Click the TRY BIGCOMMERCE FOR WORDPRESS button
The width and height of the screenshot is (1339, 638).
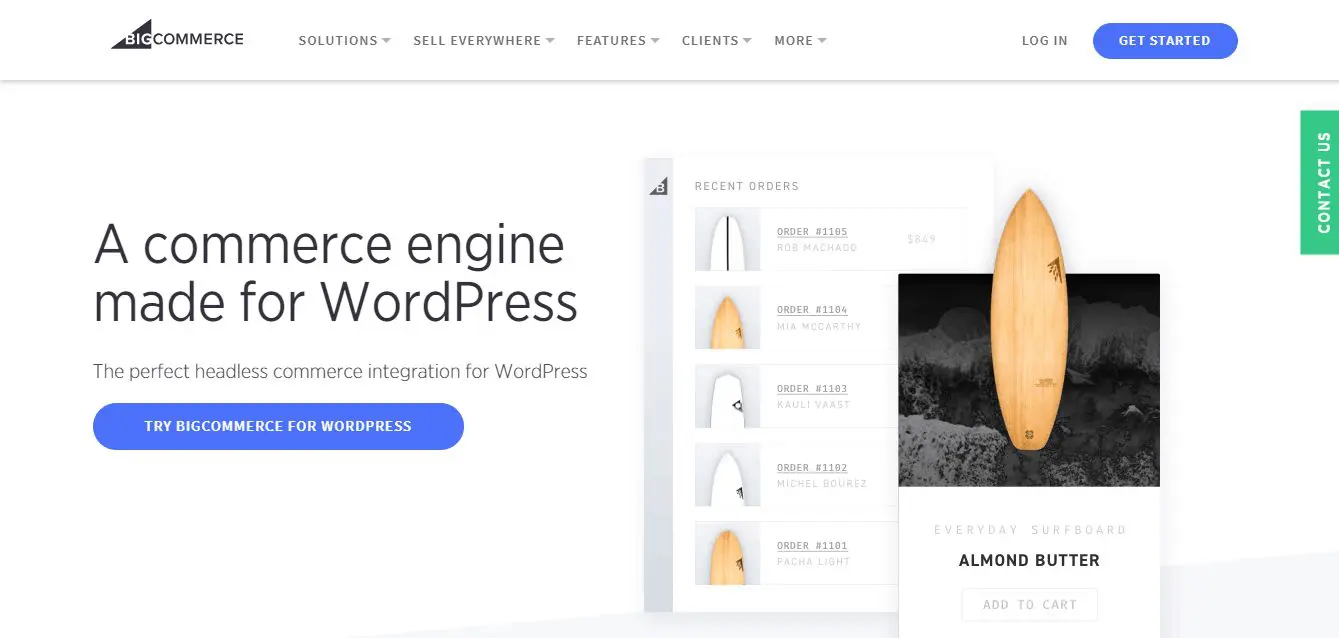click(x=278, y=426)
